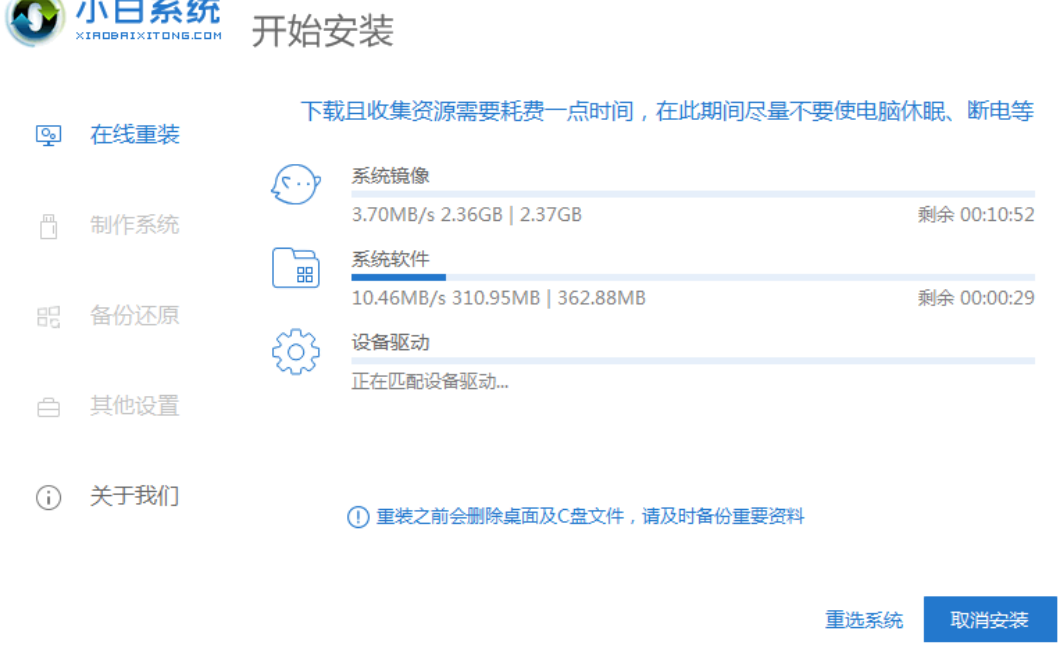This screenshot has height=659, width=1062.
Task: Click the 制作系统 USB drive icon
Action: [x=48, y=226]
